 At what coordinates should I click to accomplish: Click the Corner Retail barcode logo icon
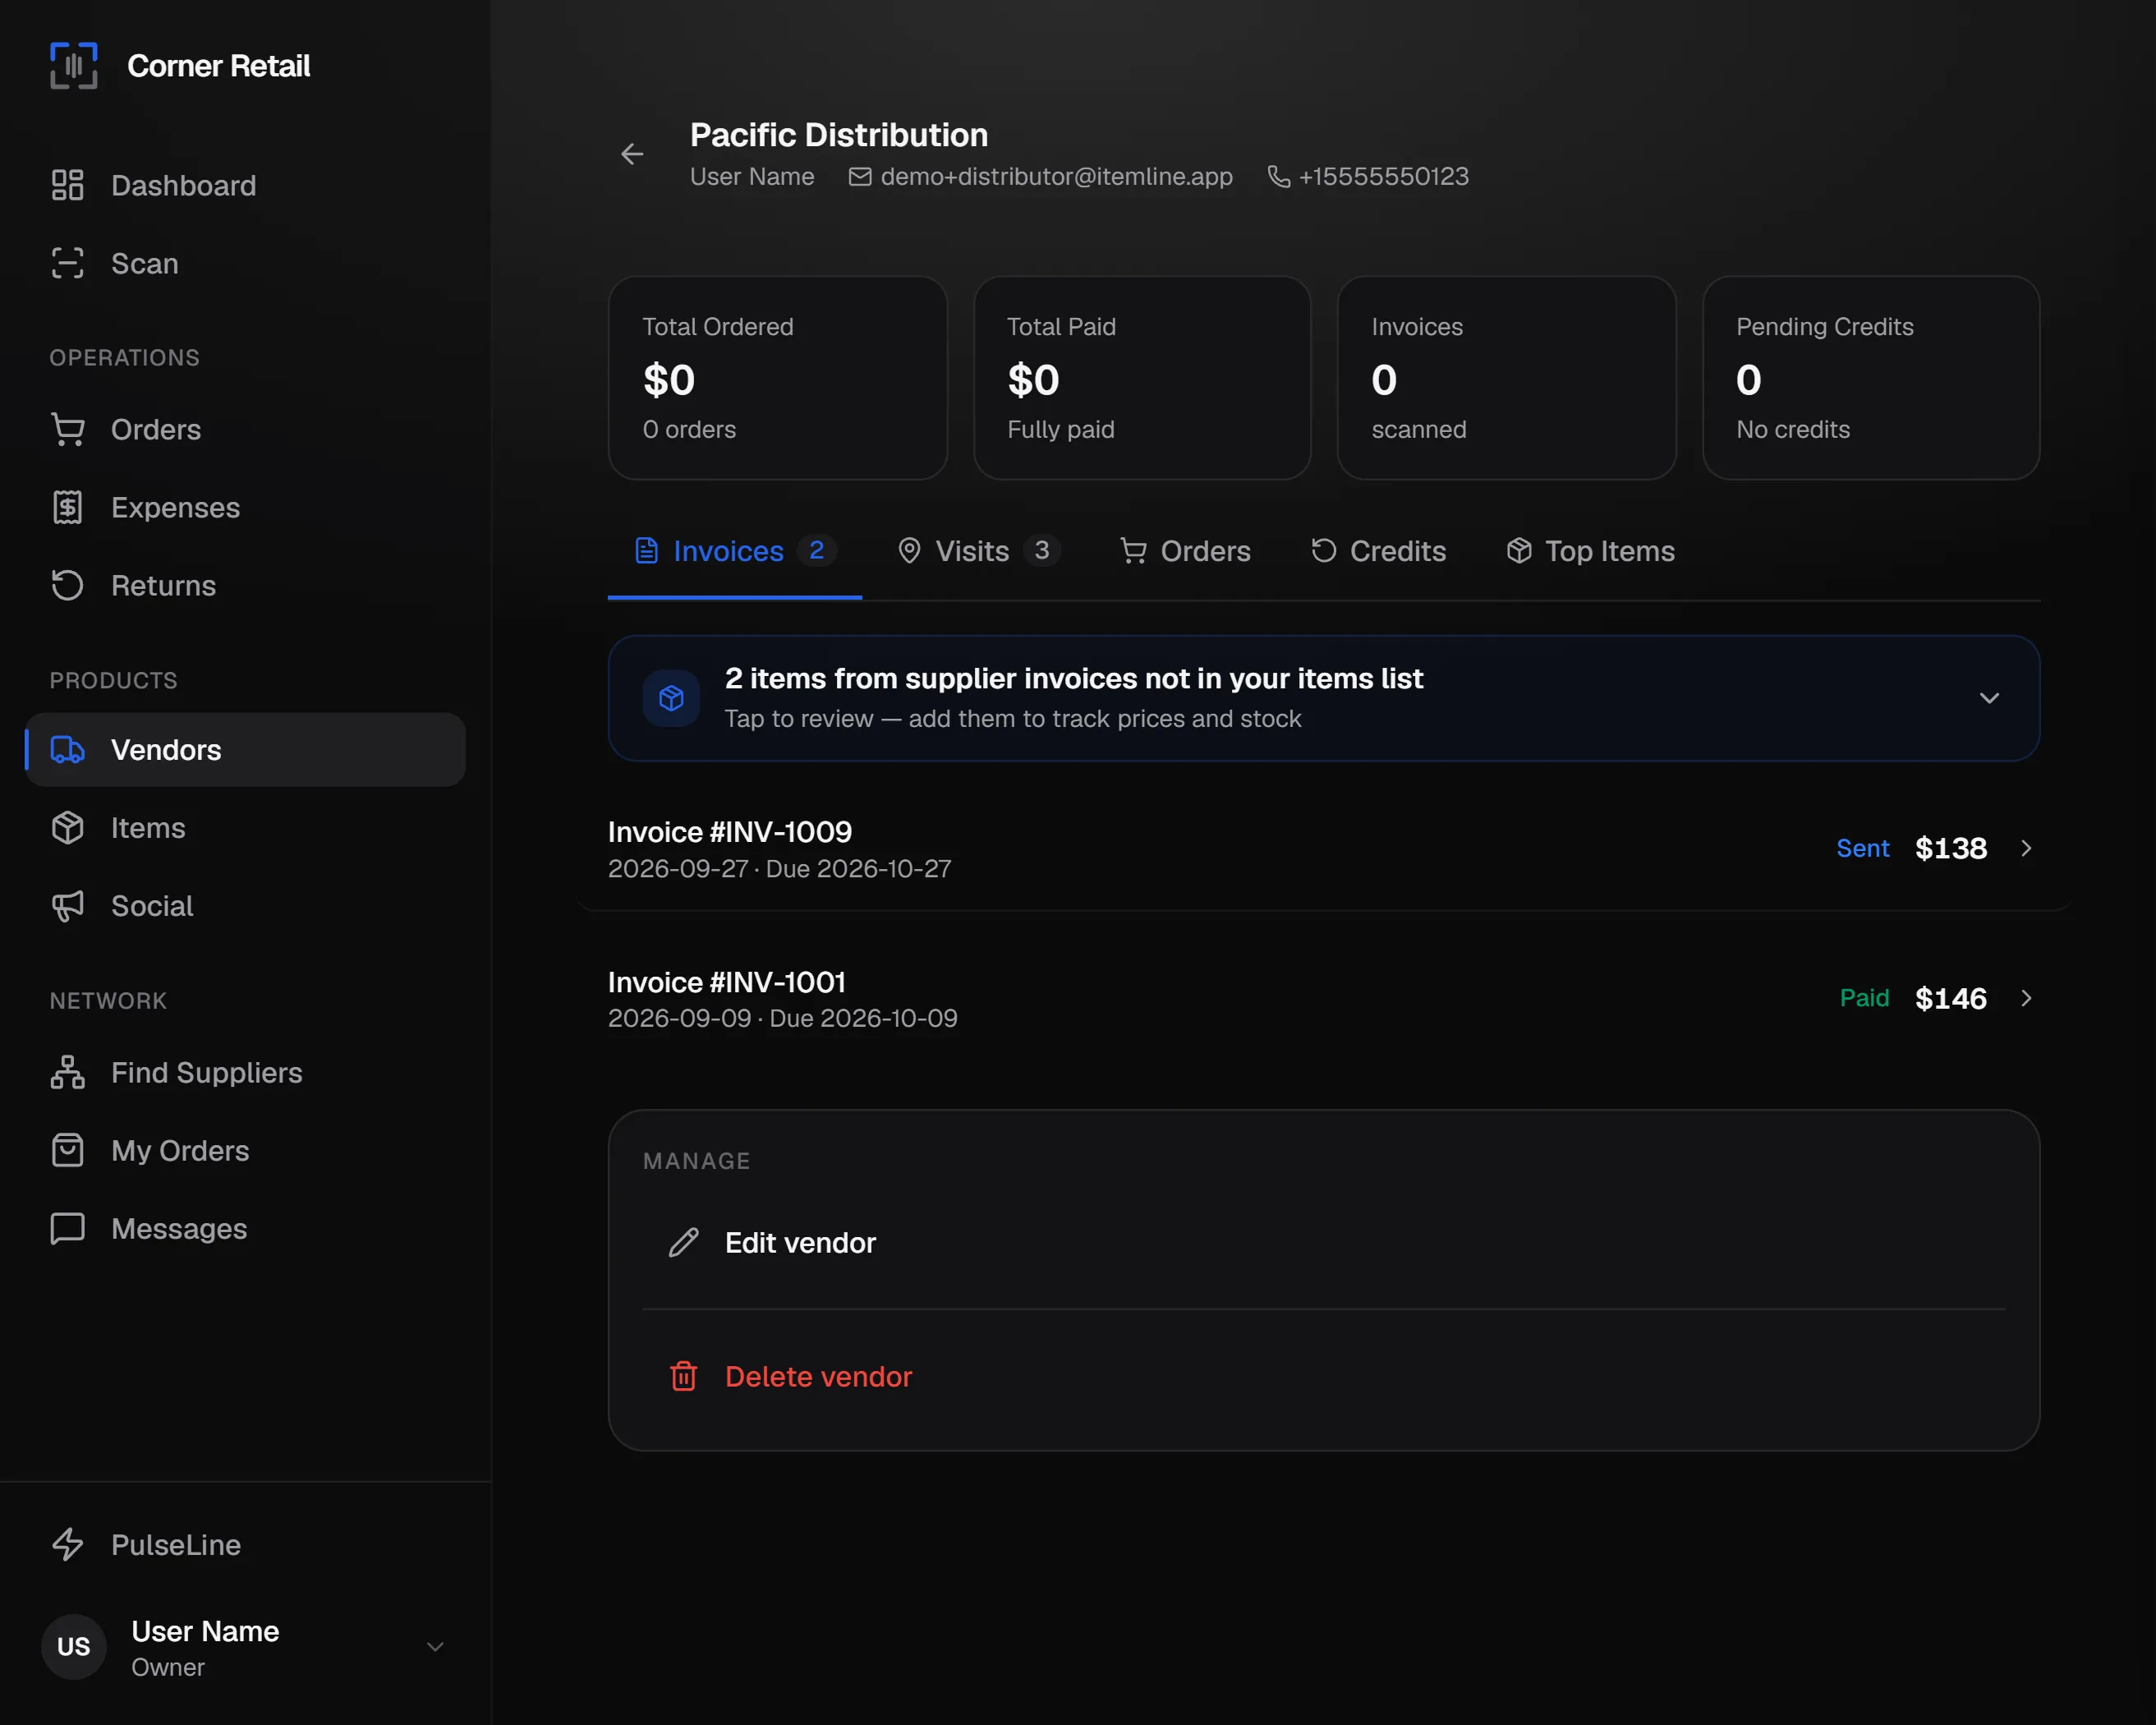pos(74,66)
